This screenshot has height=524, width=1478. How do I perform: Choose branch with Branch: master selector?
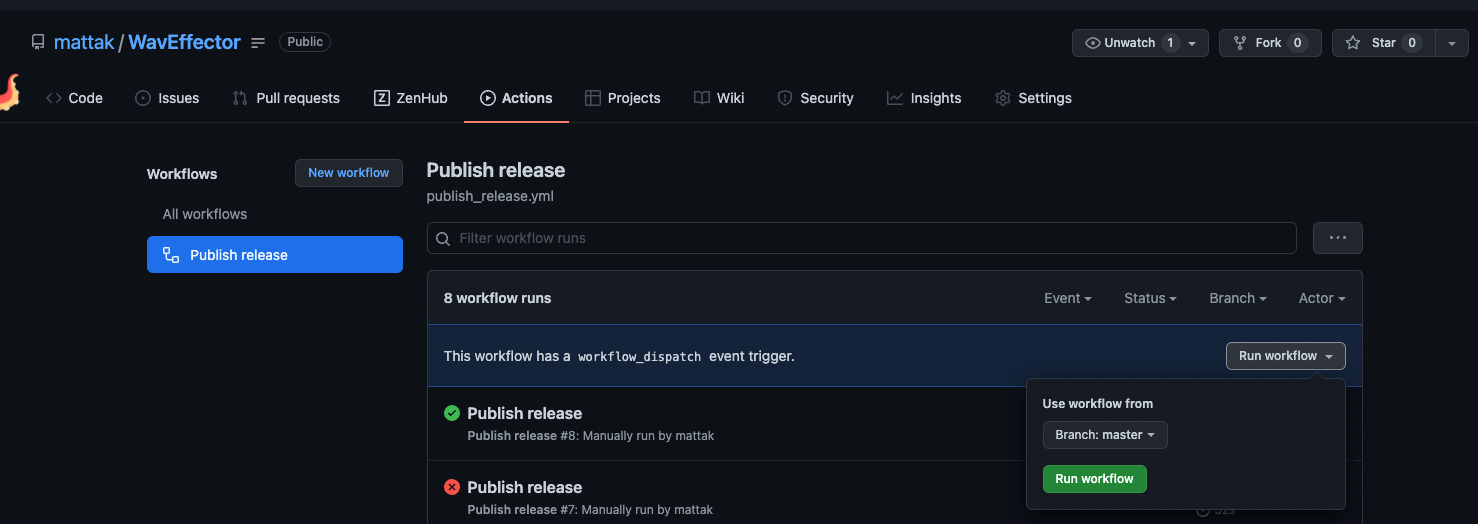pos(1105,435)
